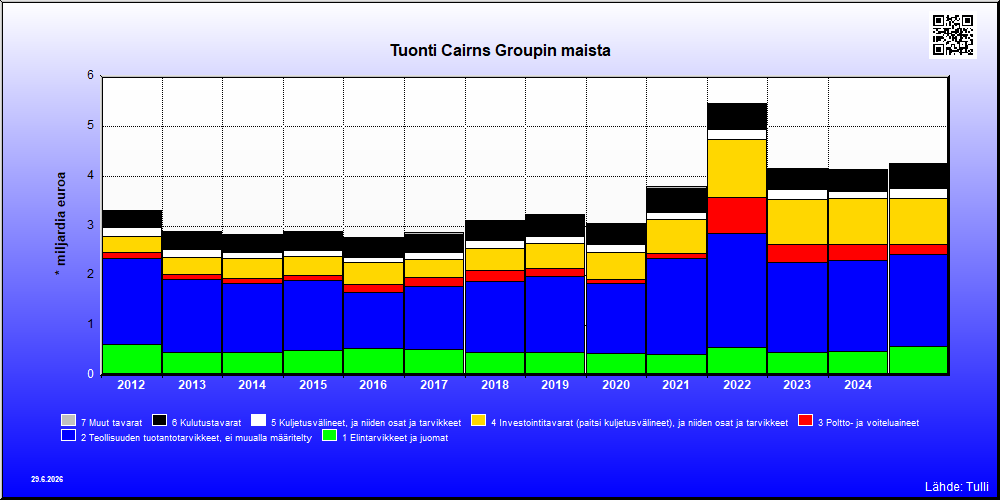Click the '5 Kuljetusvälineet, ja niiden osat' legend label
The height and width of the screenshot is (500, 1000).
click(366, 422)
